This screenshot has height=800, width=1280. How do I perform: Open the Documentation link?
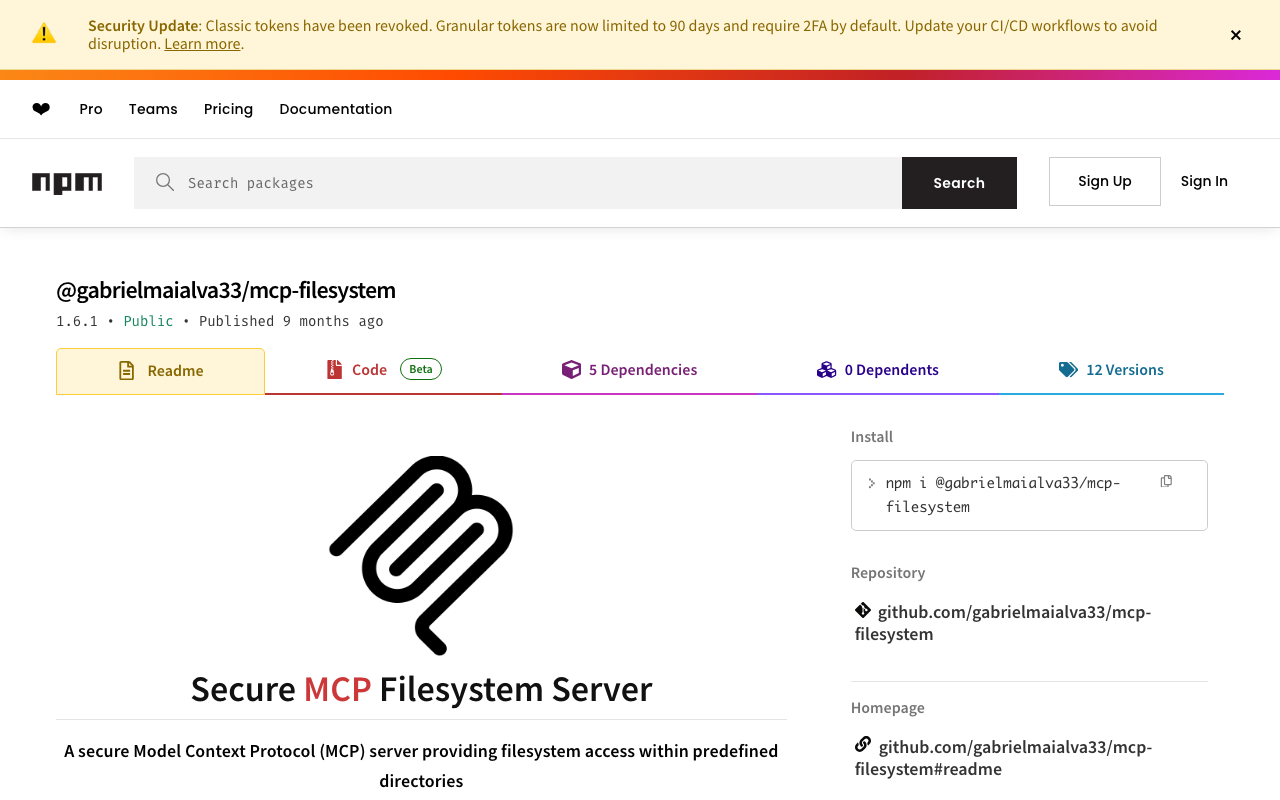coord(336,109)
